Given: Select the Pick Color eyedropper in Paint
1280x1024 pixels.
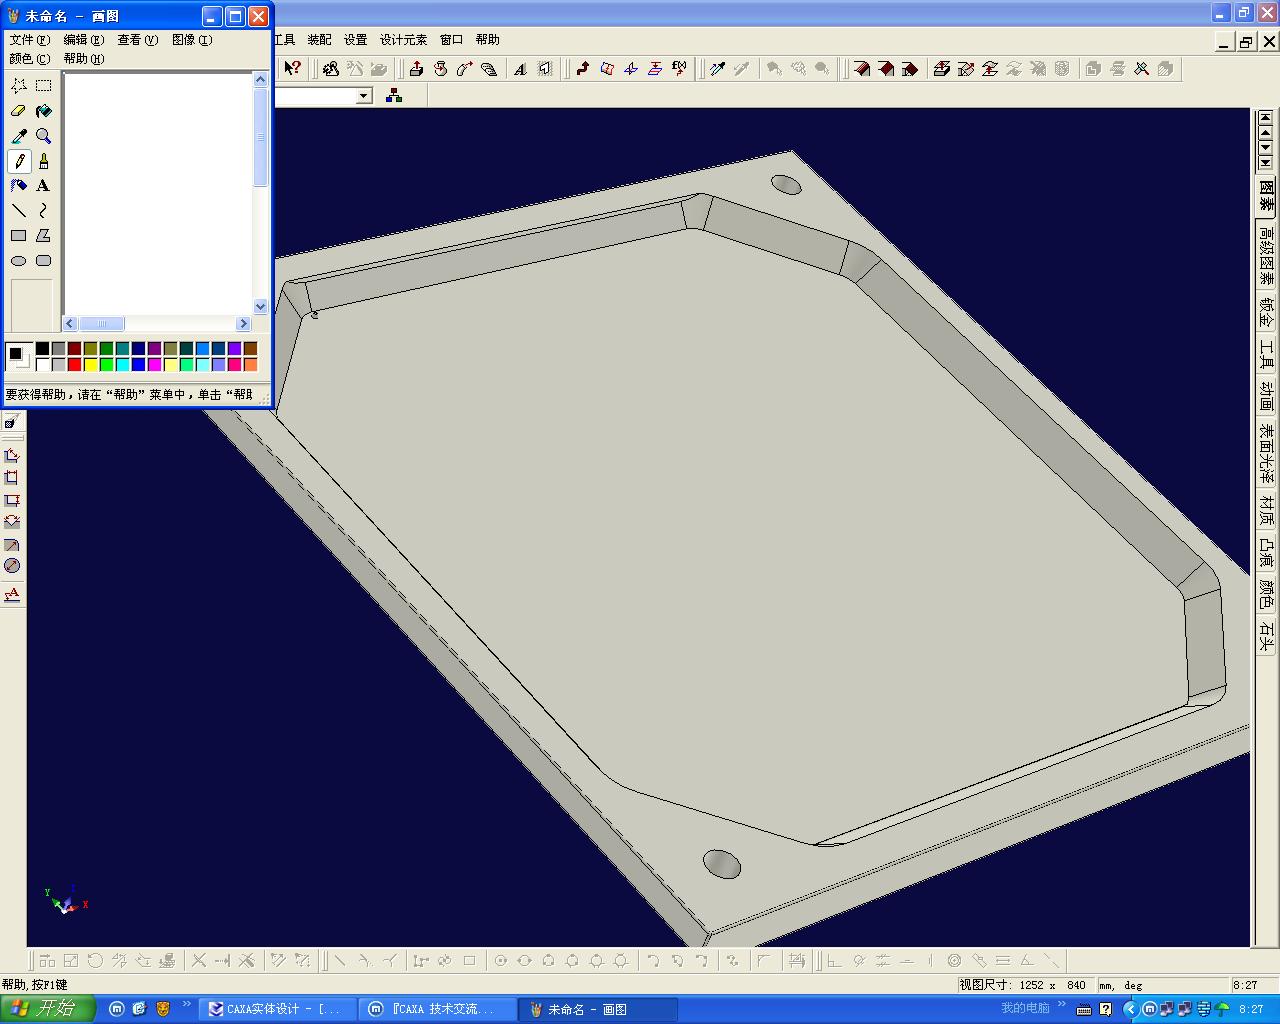Looking at the screenshot, I should point(18,136).
